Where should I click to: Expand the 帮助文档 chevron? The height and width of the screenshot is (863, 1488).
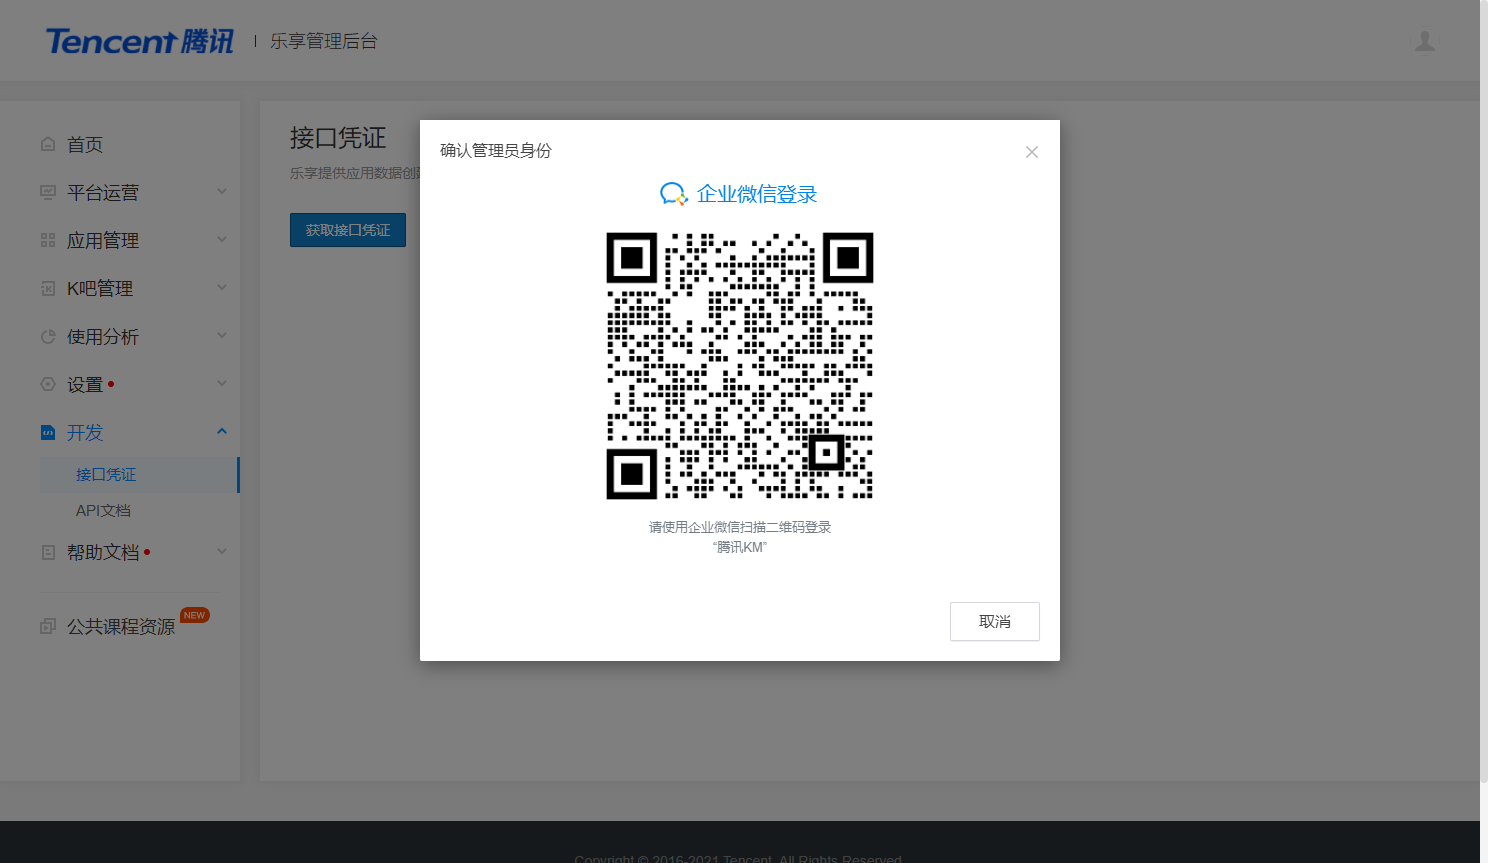coord(222,551)
